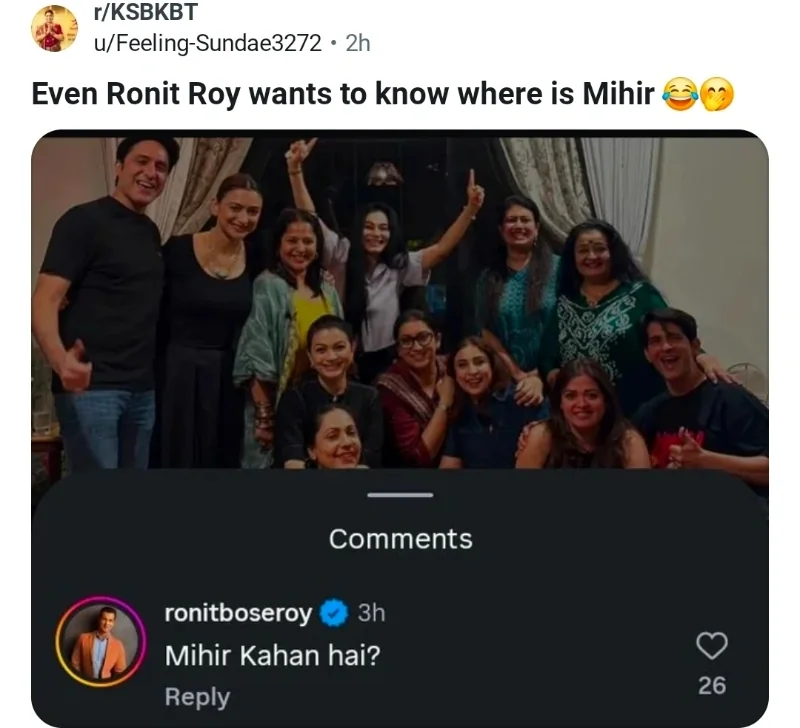
Task: Click the ronitboseroy username
Action: [238, 613]
